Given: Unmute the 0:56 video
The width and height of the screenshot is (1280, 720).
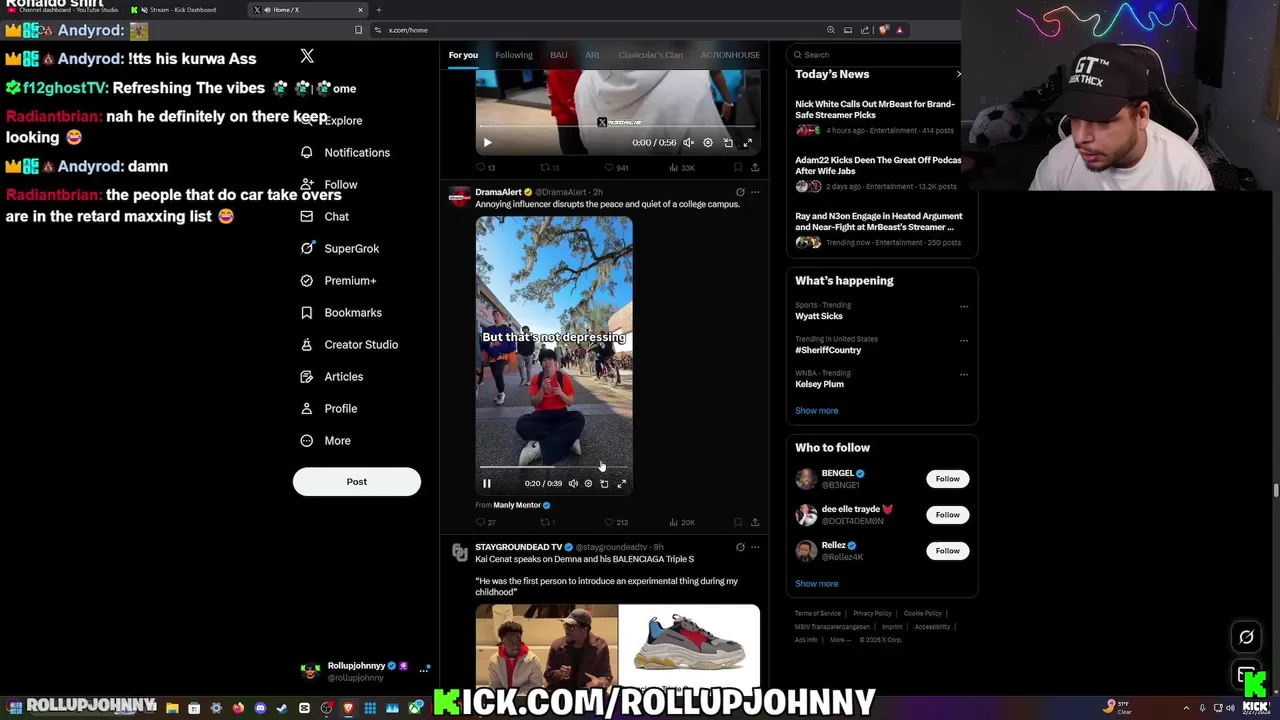Looking at the screenshot, I should coord(688,142).
